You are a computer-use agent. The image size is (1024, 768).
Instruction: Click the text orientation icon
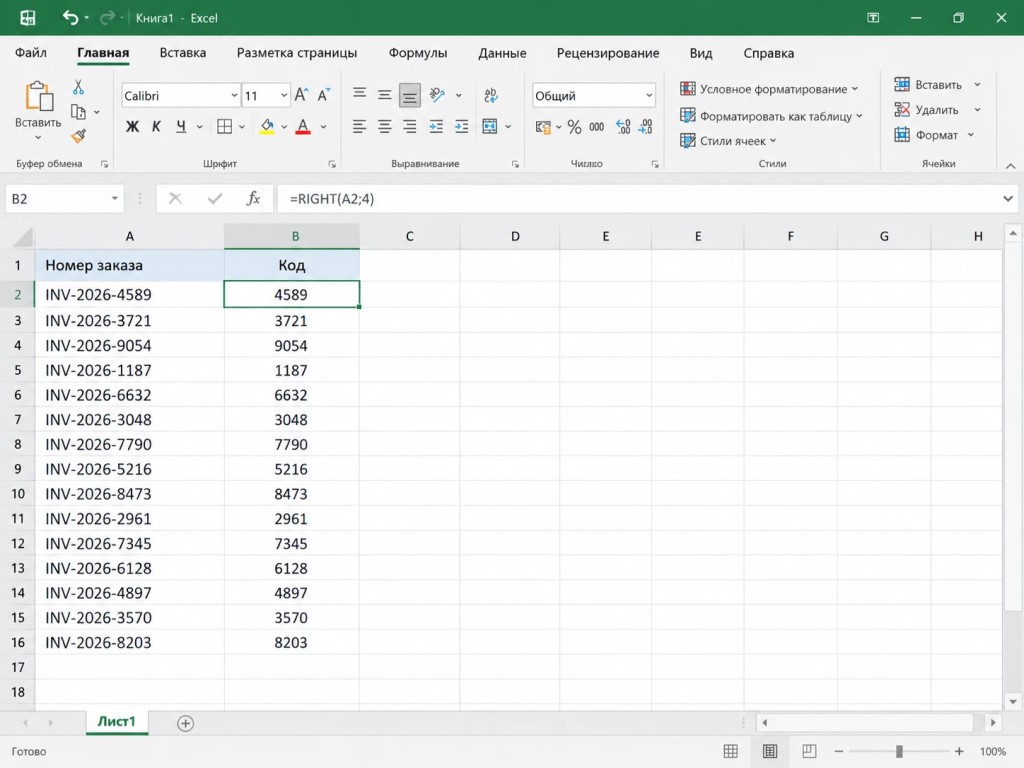pos(438,95)
